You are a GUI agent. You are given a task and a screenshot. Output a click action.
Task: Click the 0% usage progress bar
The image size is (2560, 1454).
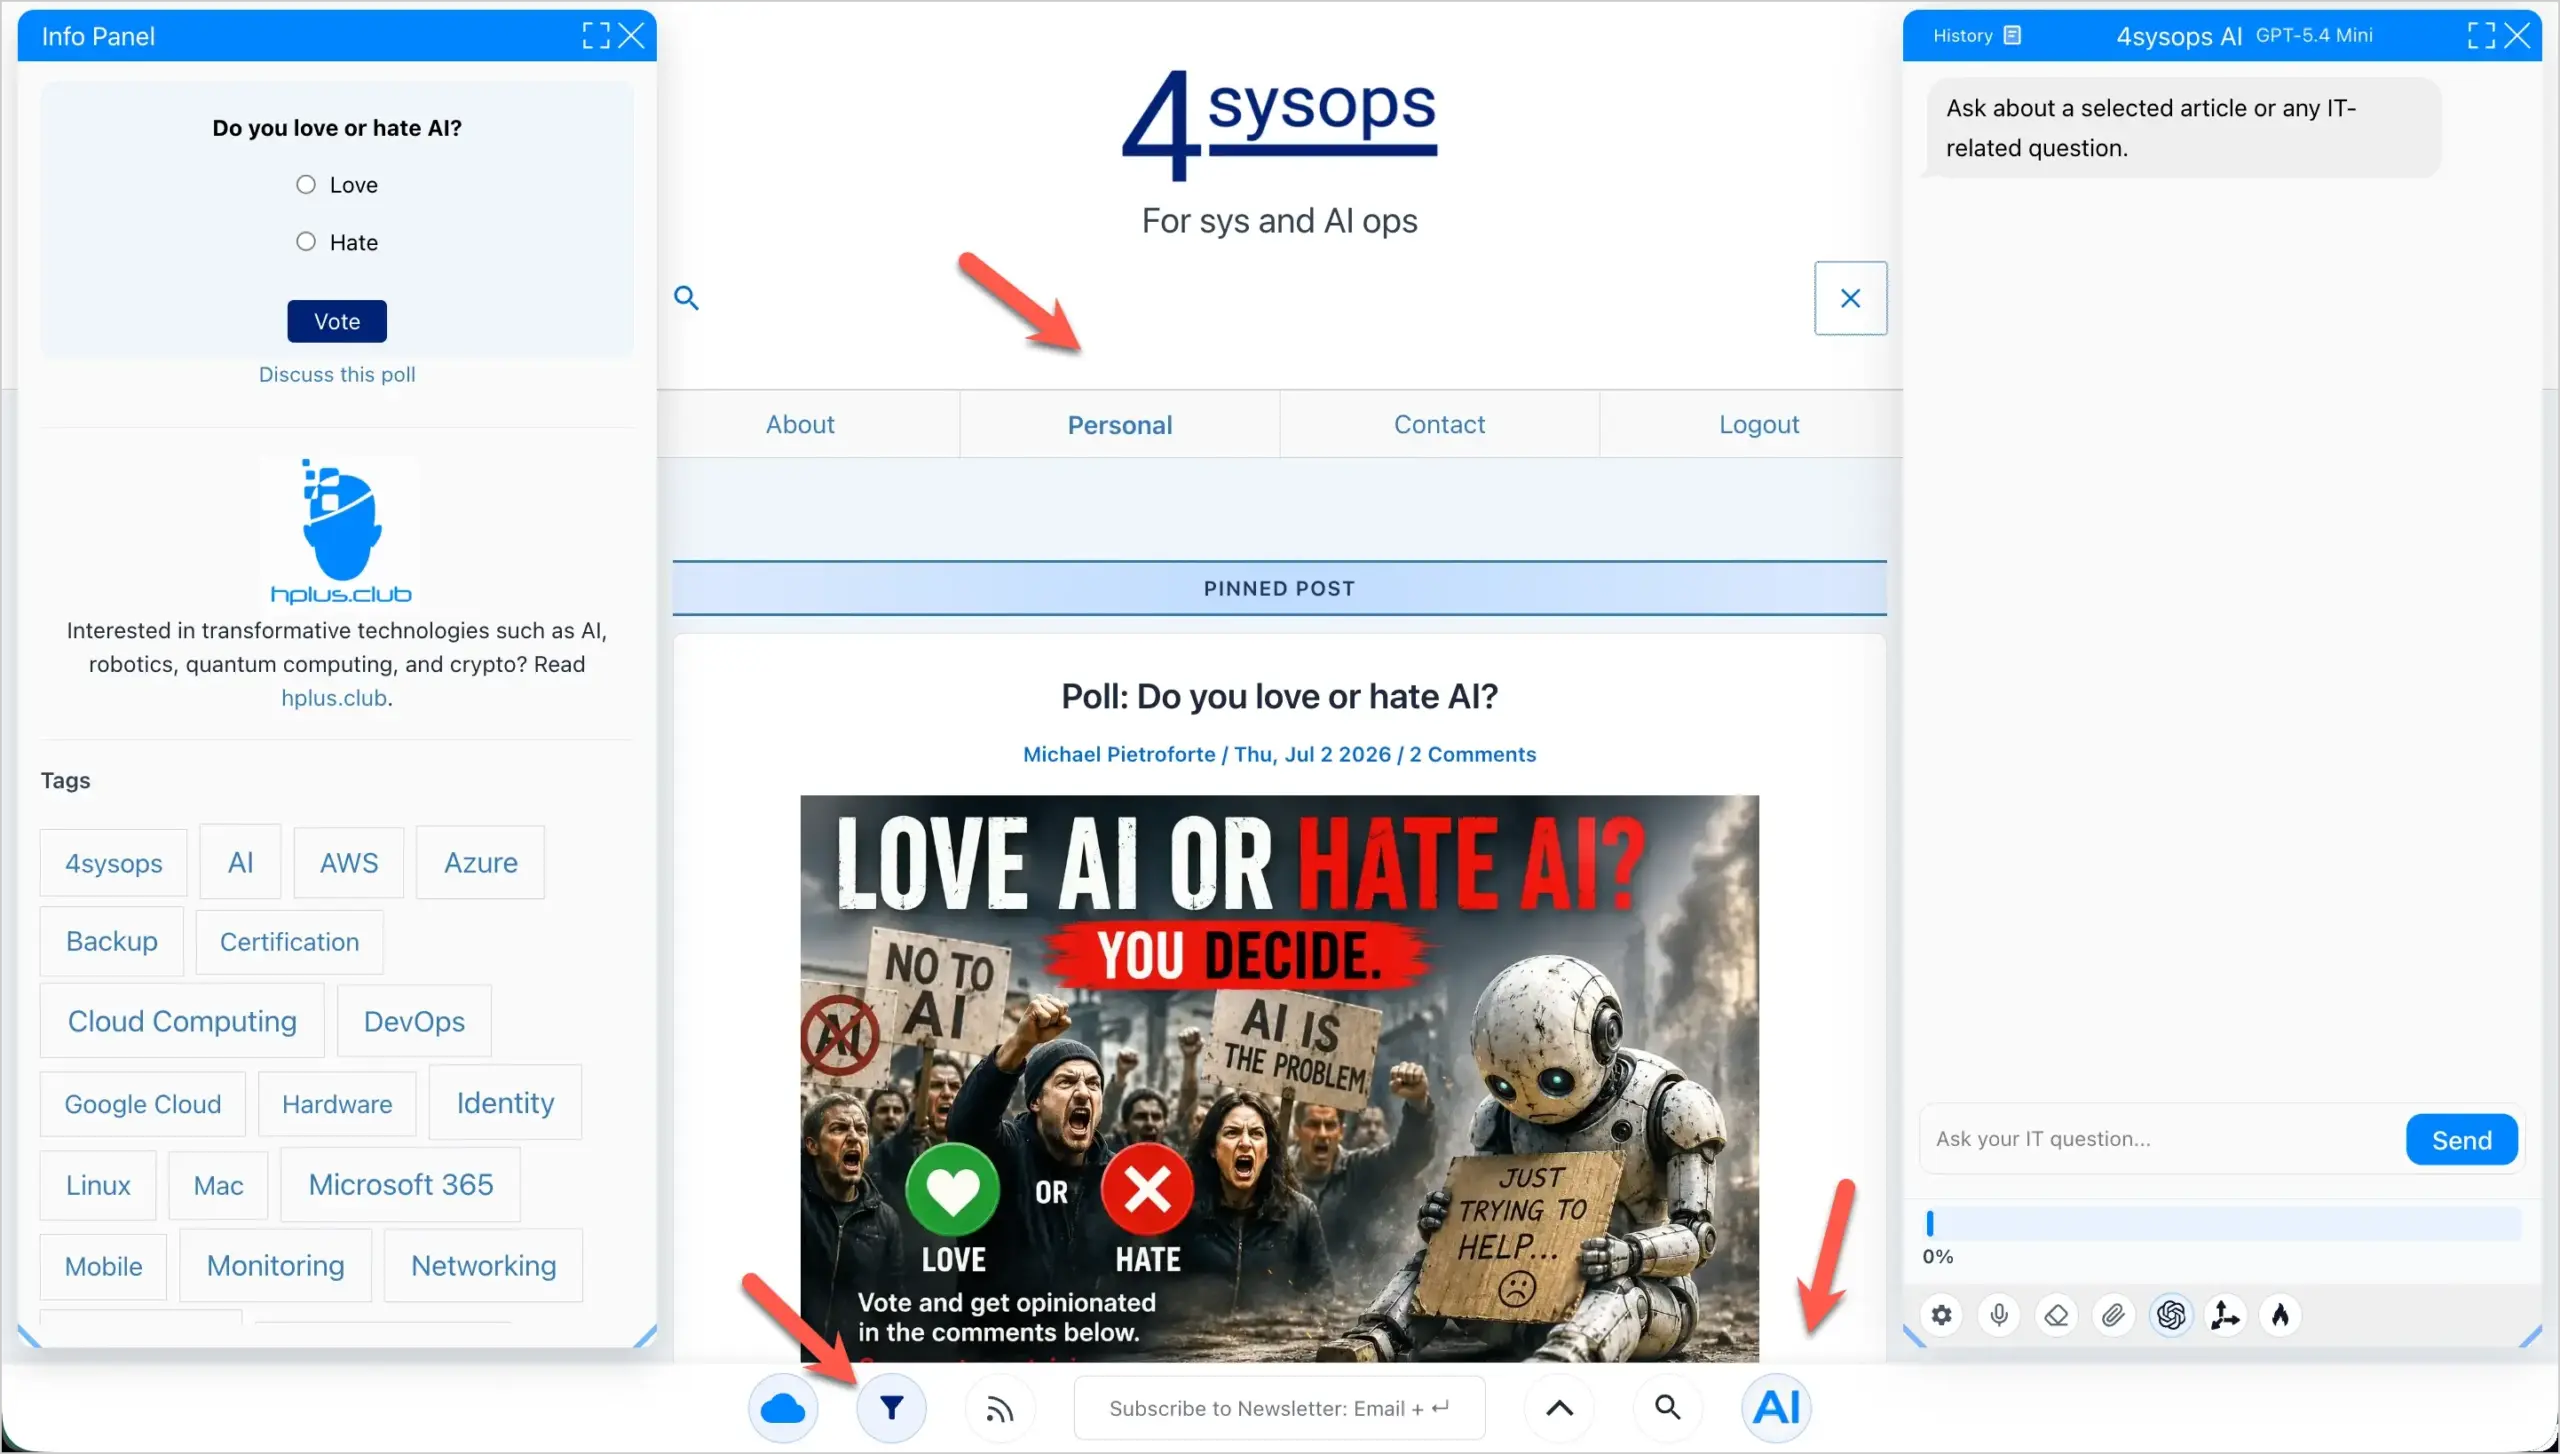2222,1223
